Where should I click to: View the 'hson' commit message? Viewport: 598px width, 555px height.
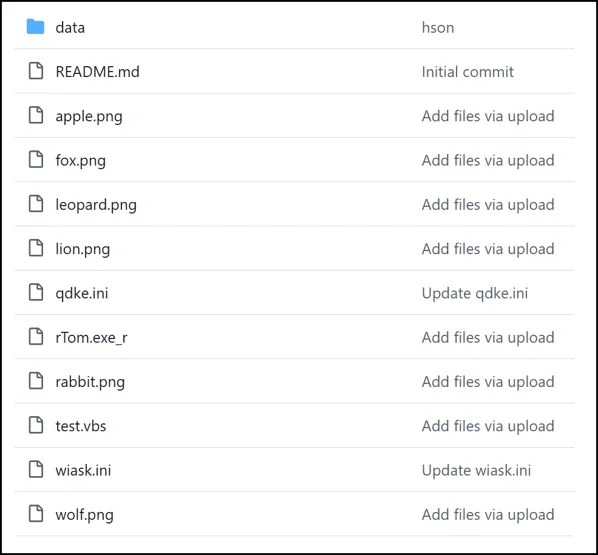click(x=438, y=27)
